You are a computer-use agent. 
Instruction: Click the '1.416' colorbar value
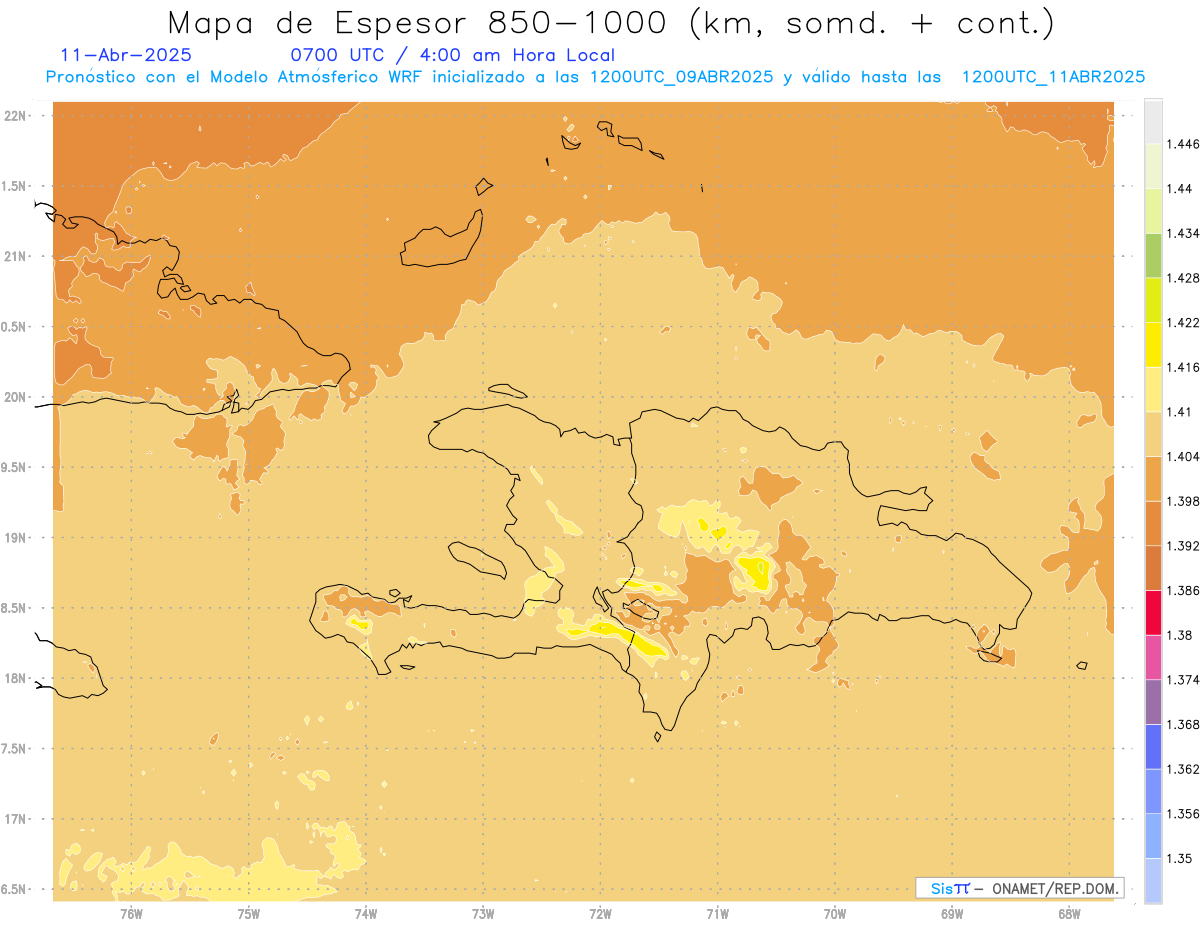1184,367
